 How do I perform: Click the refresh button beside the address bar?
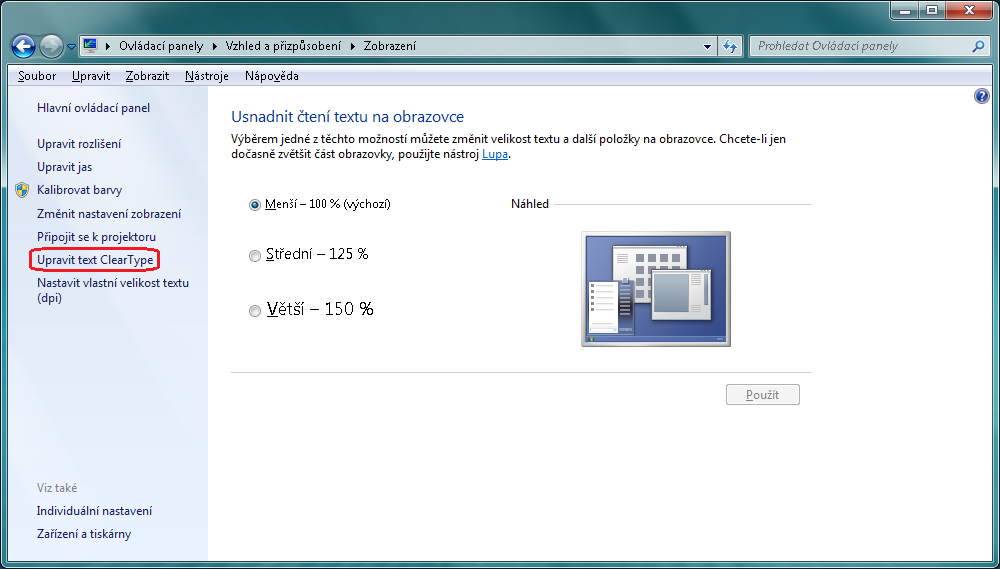[730, 46]
